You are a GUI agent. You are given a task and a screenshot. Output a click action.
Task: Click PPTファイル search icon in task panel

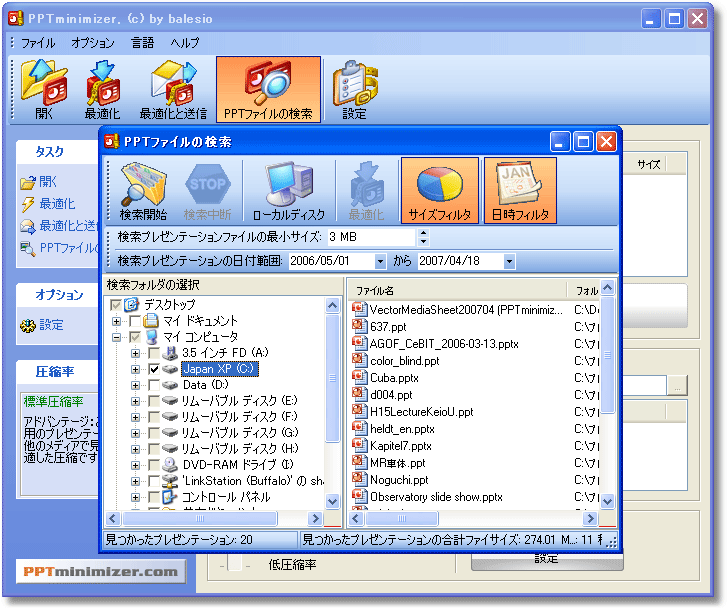pos(28,248)
